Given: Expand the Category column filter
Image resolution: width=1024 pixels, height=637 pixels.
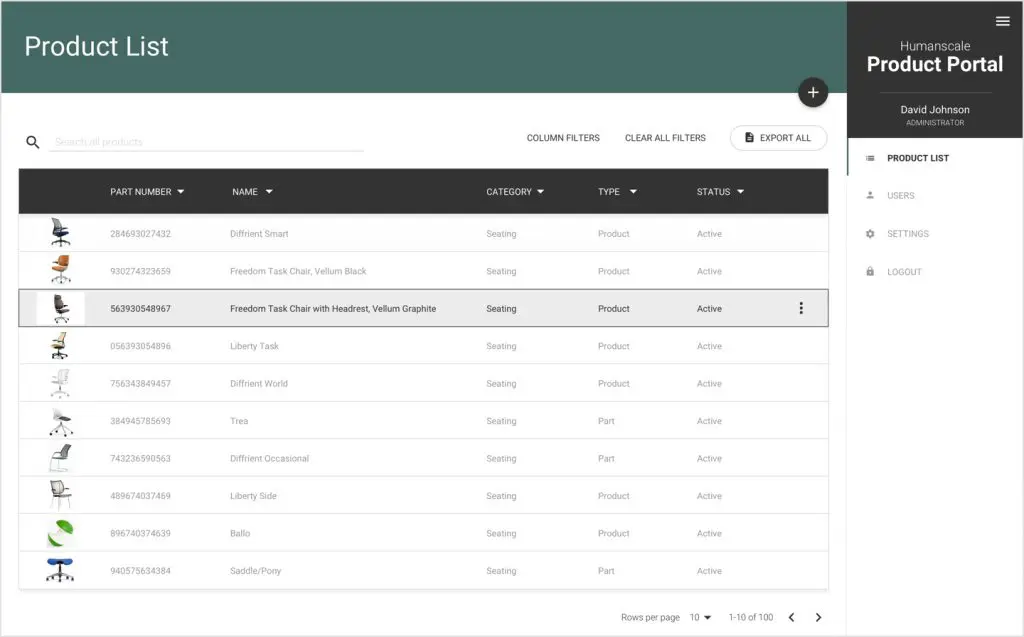Looking at the screenshot, I should point(540,192).
